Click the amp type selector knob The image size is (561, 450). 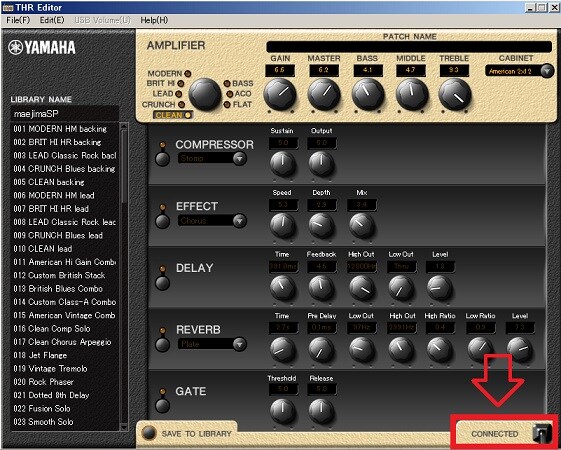(x=205, y=94)
